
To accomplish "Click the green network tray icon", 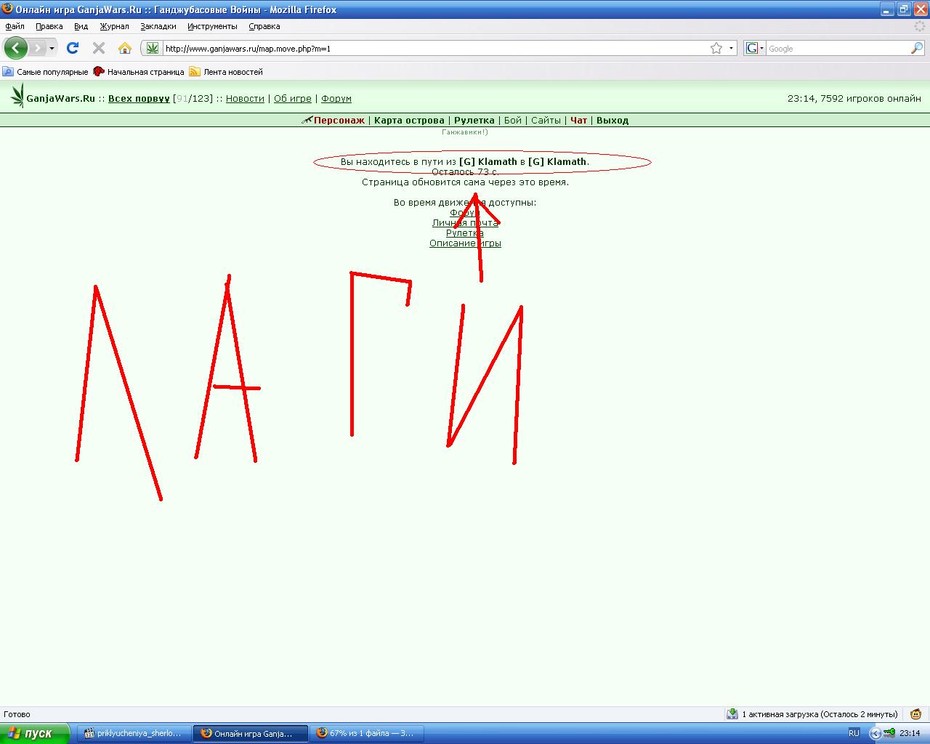I will tap(889, 733).
